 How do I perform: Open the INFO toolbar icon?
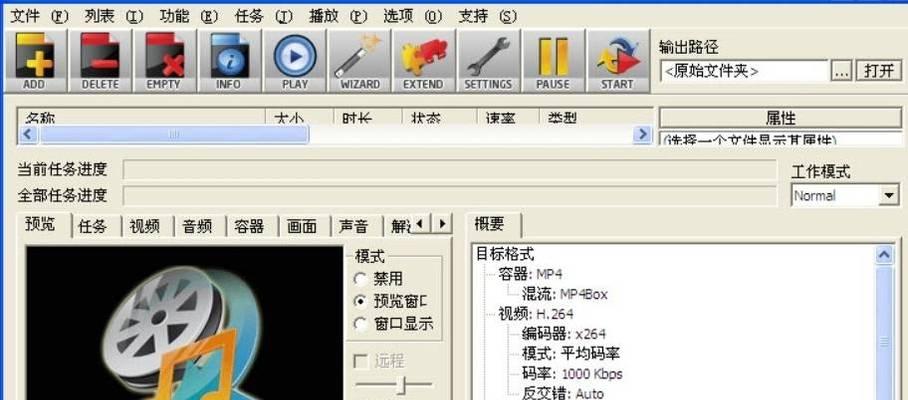pyautogui.click(x=229, y=61)
